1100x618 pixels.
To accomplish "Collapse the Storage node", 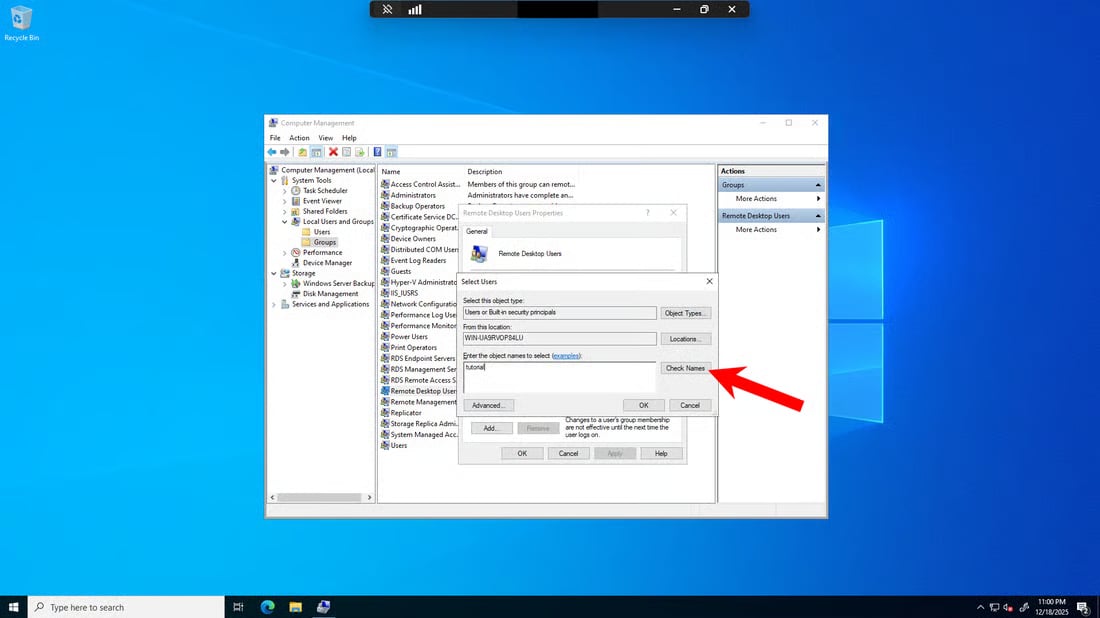I will 274,274.
